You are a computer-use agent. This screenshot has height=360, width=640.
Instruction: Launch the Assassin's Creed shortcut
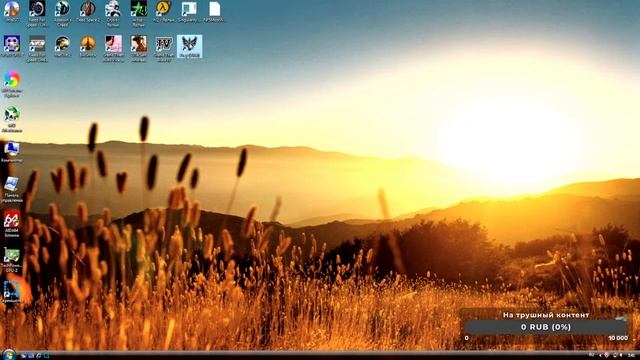(x=62, y=13)
